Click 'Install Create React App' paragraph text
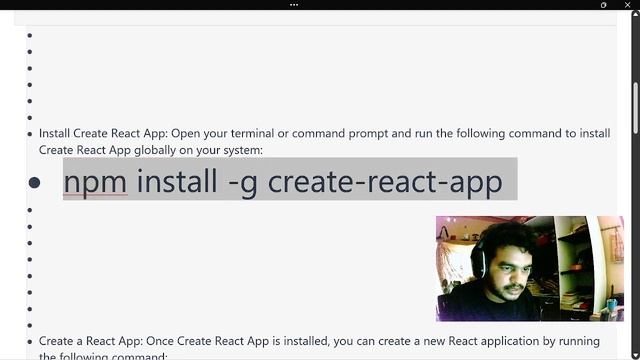The width and height of the screenshot is (640, 360). click(x=324, y=142)
